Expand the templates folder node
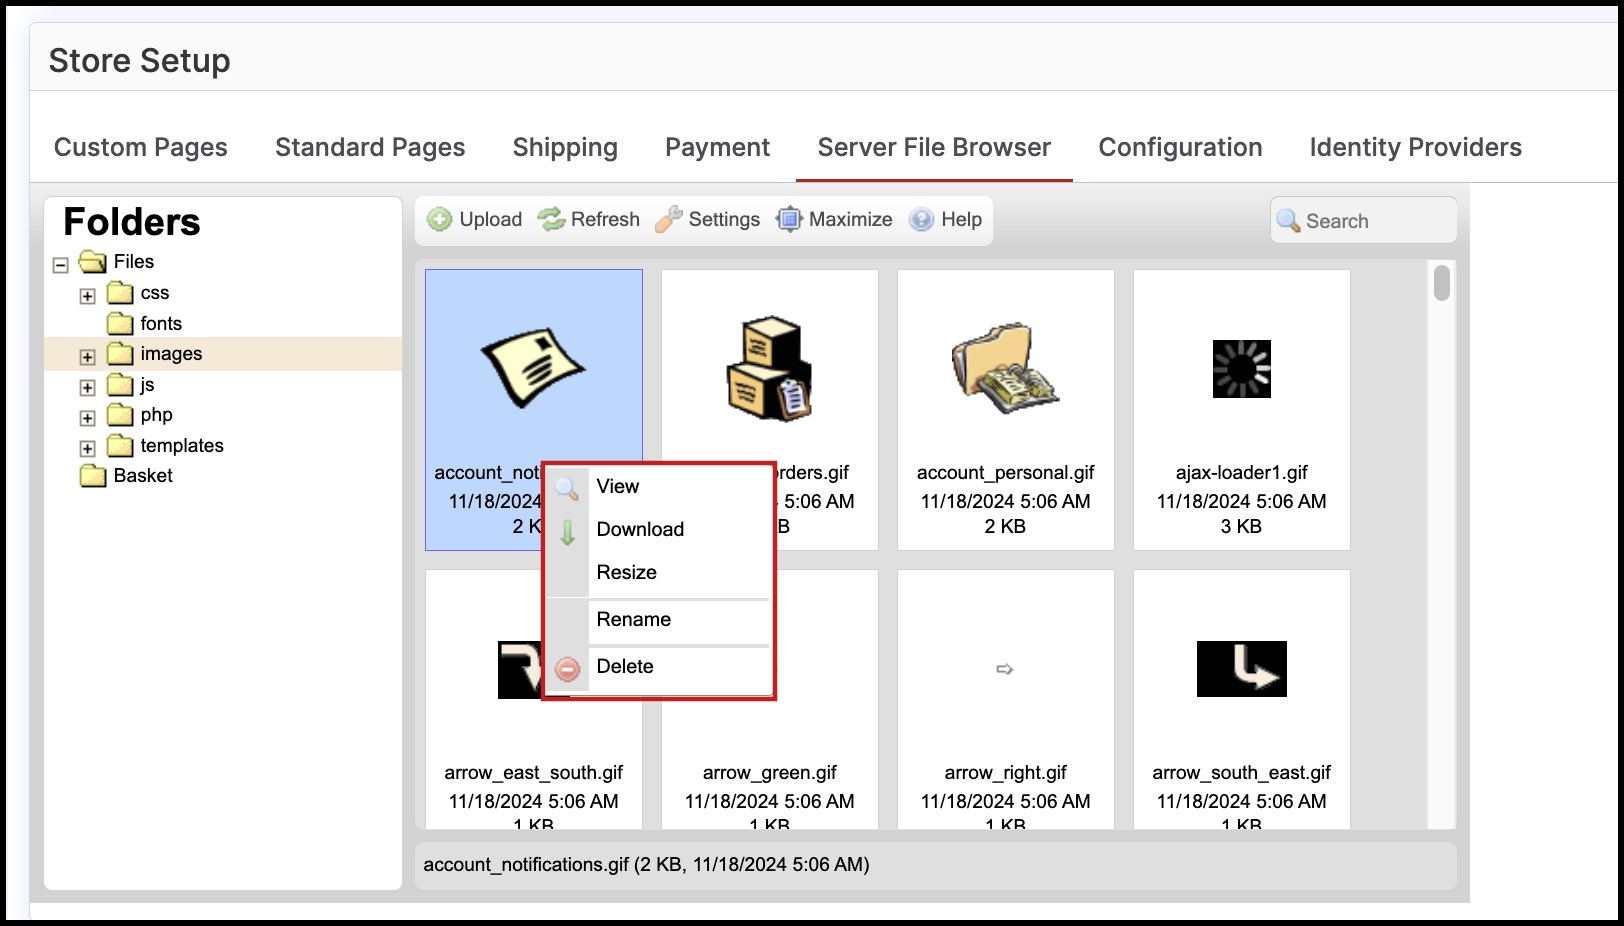Viewport: 1624px width, 926px height. click(x=87, y=449)
